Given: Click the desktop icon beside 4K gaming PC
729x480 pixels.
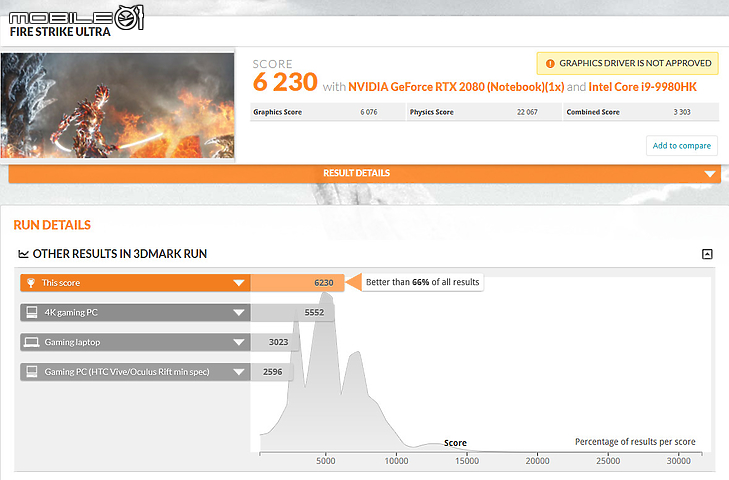Looking at the screenshot, I should tap(32, 313).
